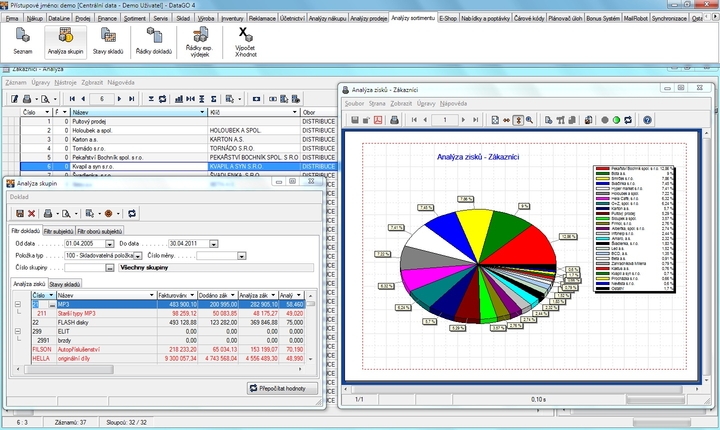This screenshot has width=720, height=430.
Task: Open the Seznam ribbon icon
Action: point(22,41)
